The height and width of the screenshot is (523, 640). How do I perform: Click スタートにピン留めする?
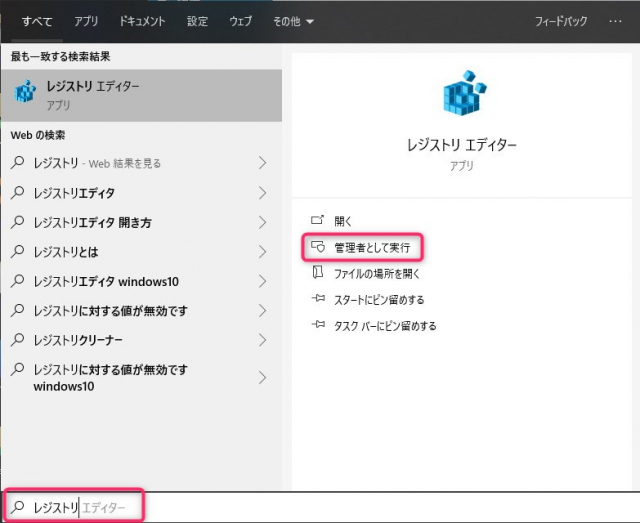379,299
